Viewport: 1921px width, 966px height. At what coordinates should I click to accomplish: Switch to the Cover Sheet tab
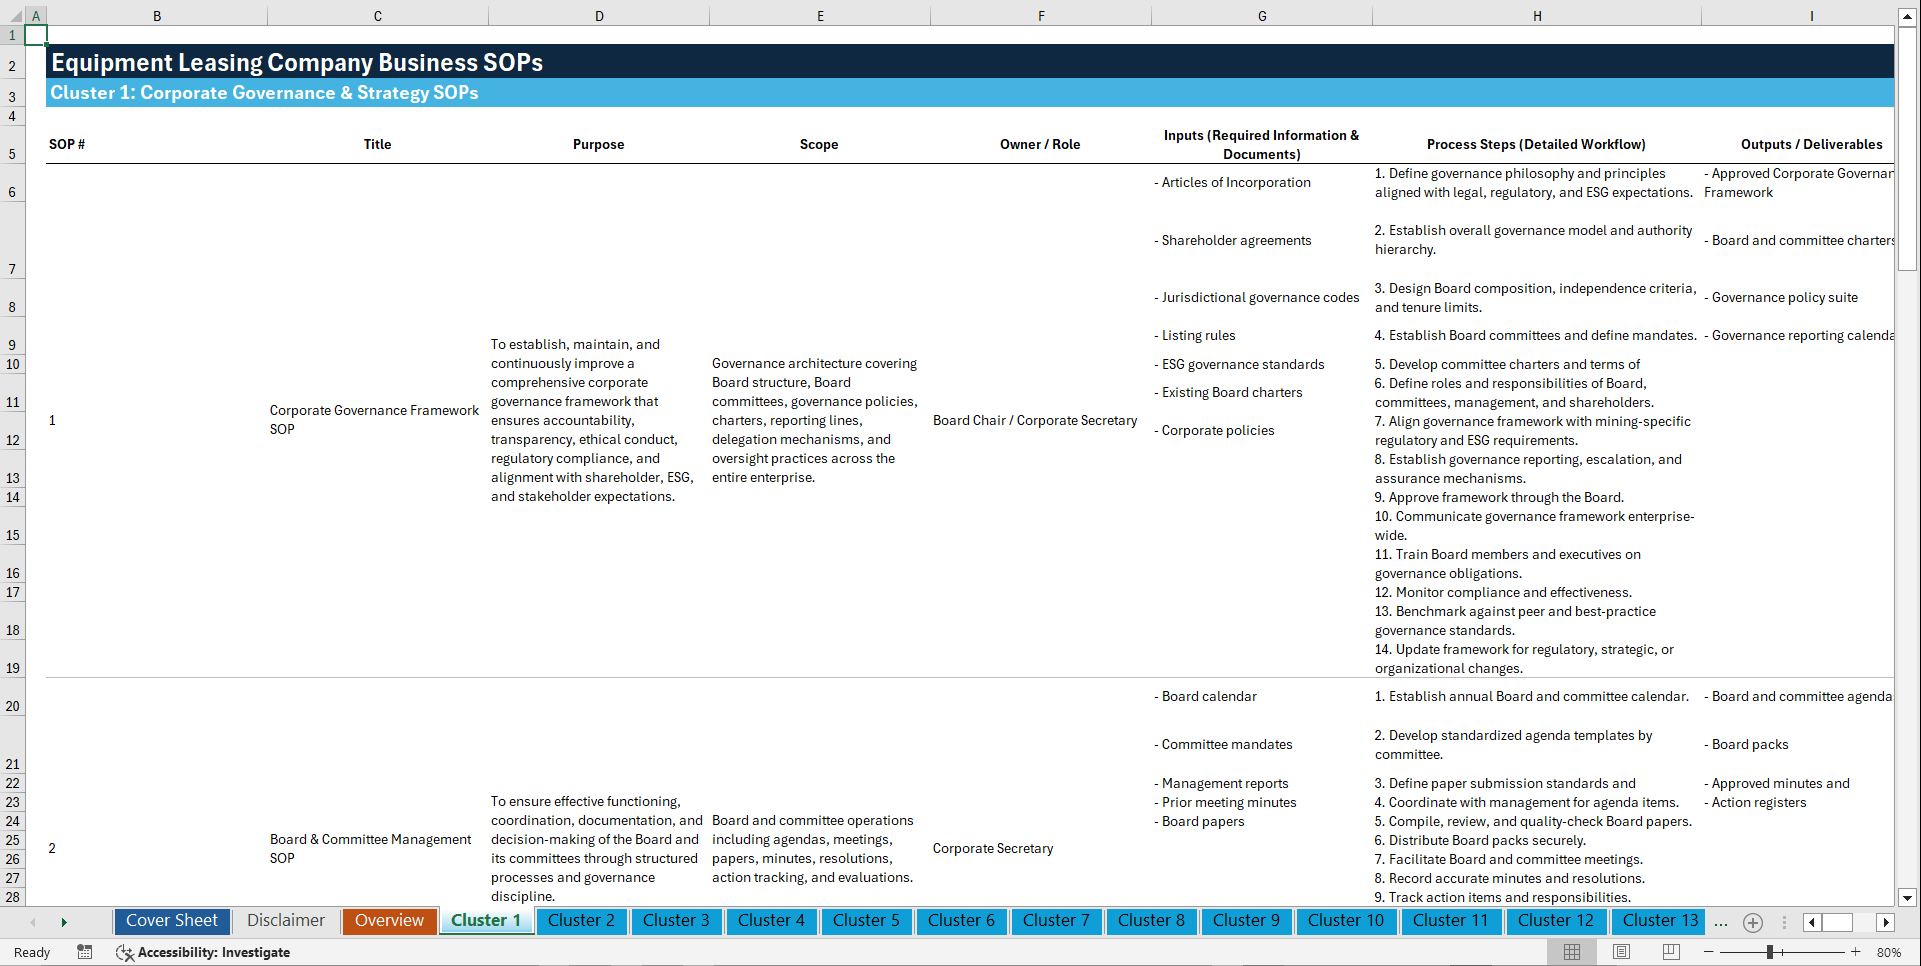(x=171, y=920)
